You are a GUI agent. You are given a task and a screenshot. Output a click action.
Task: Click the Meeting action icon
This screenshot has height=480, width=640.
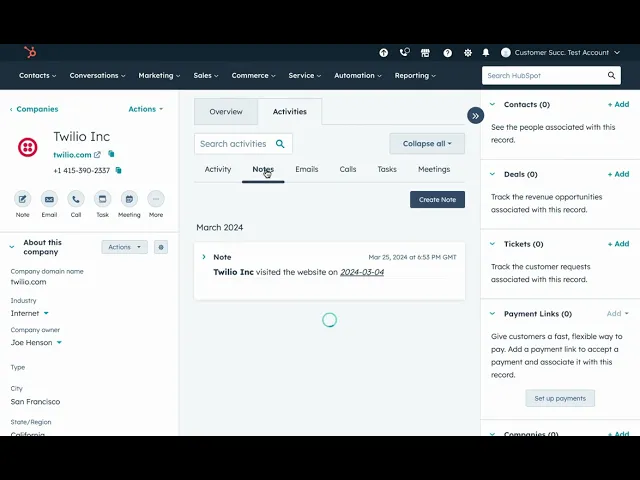click(129, 199)
